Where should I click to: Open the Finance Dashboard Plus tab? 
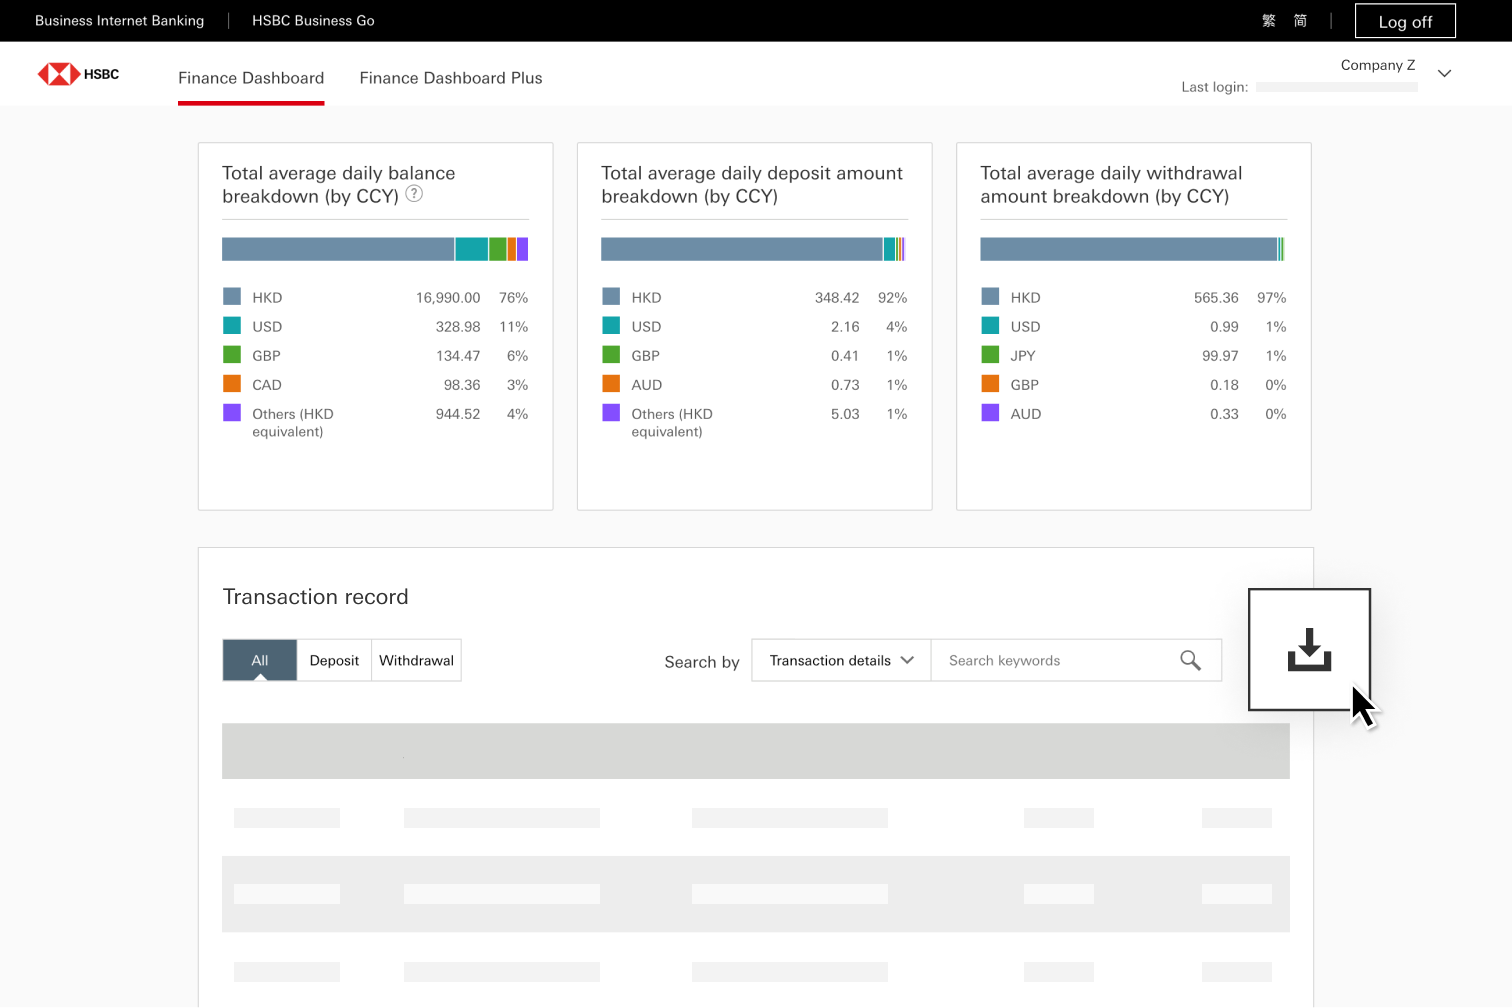[451, 78]
